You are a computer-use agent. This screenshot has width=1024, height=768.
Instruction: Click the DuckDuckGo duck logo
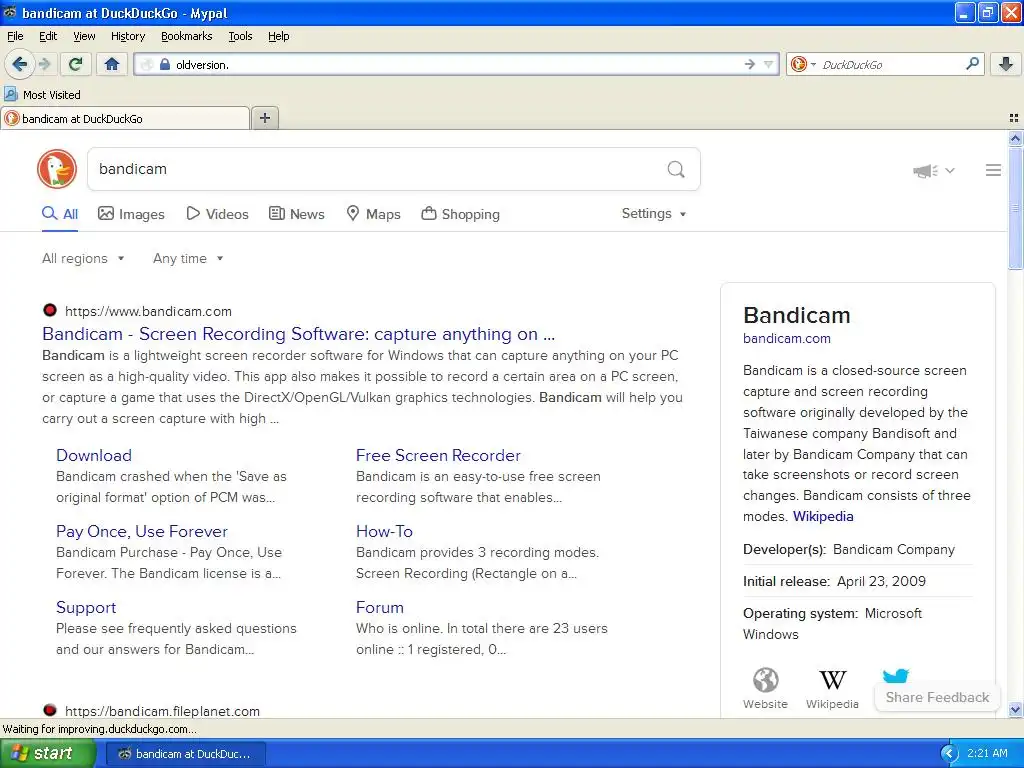coord(57,169)
